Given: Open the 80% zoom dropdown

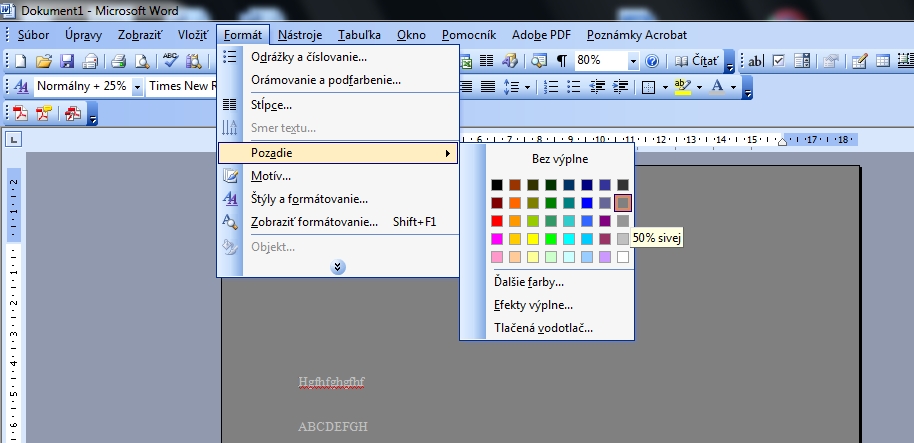Looking at the screenshot, I should [x=633, y=61].
